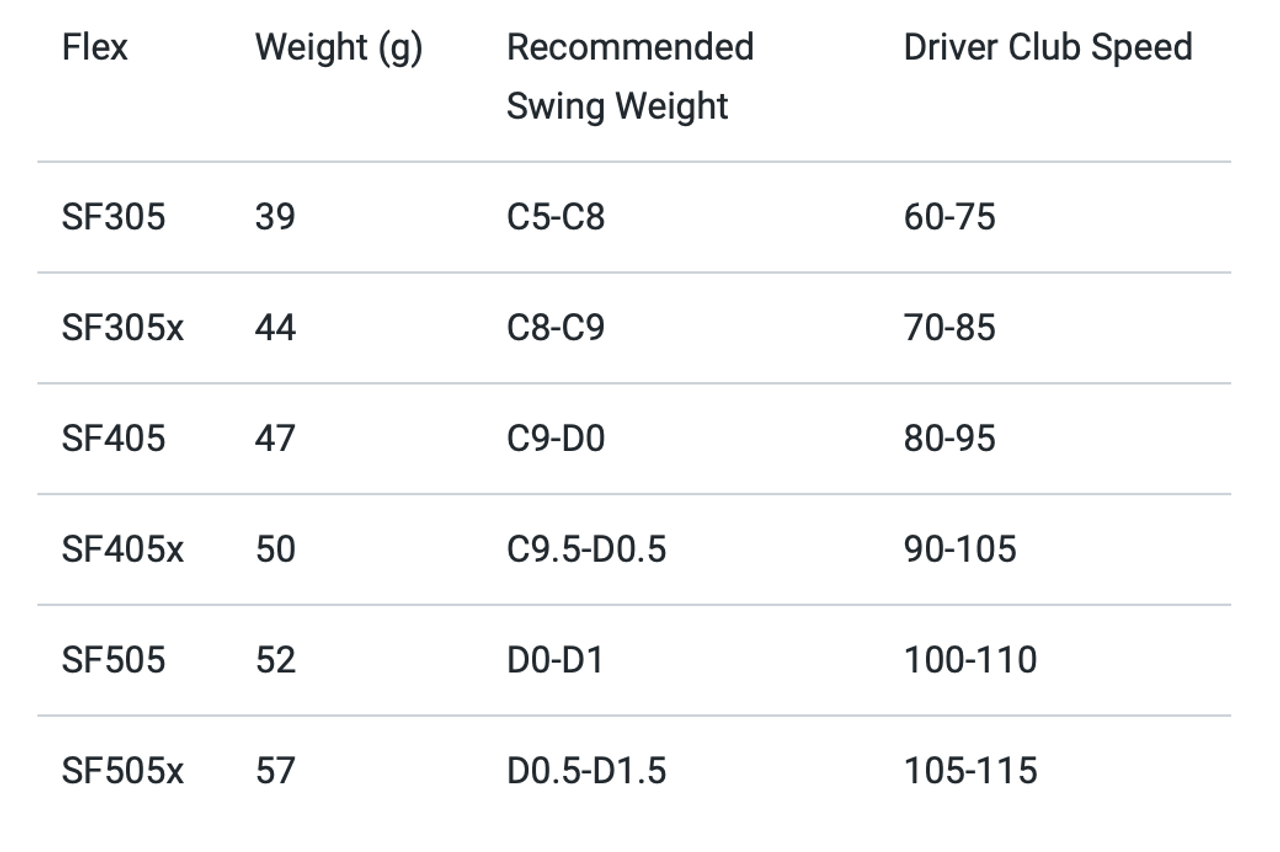Click the C5-C8 swing weight cell

click(x=556, y=217)
